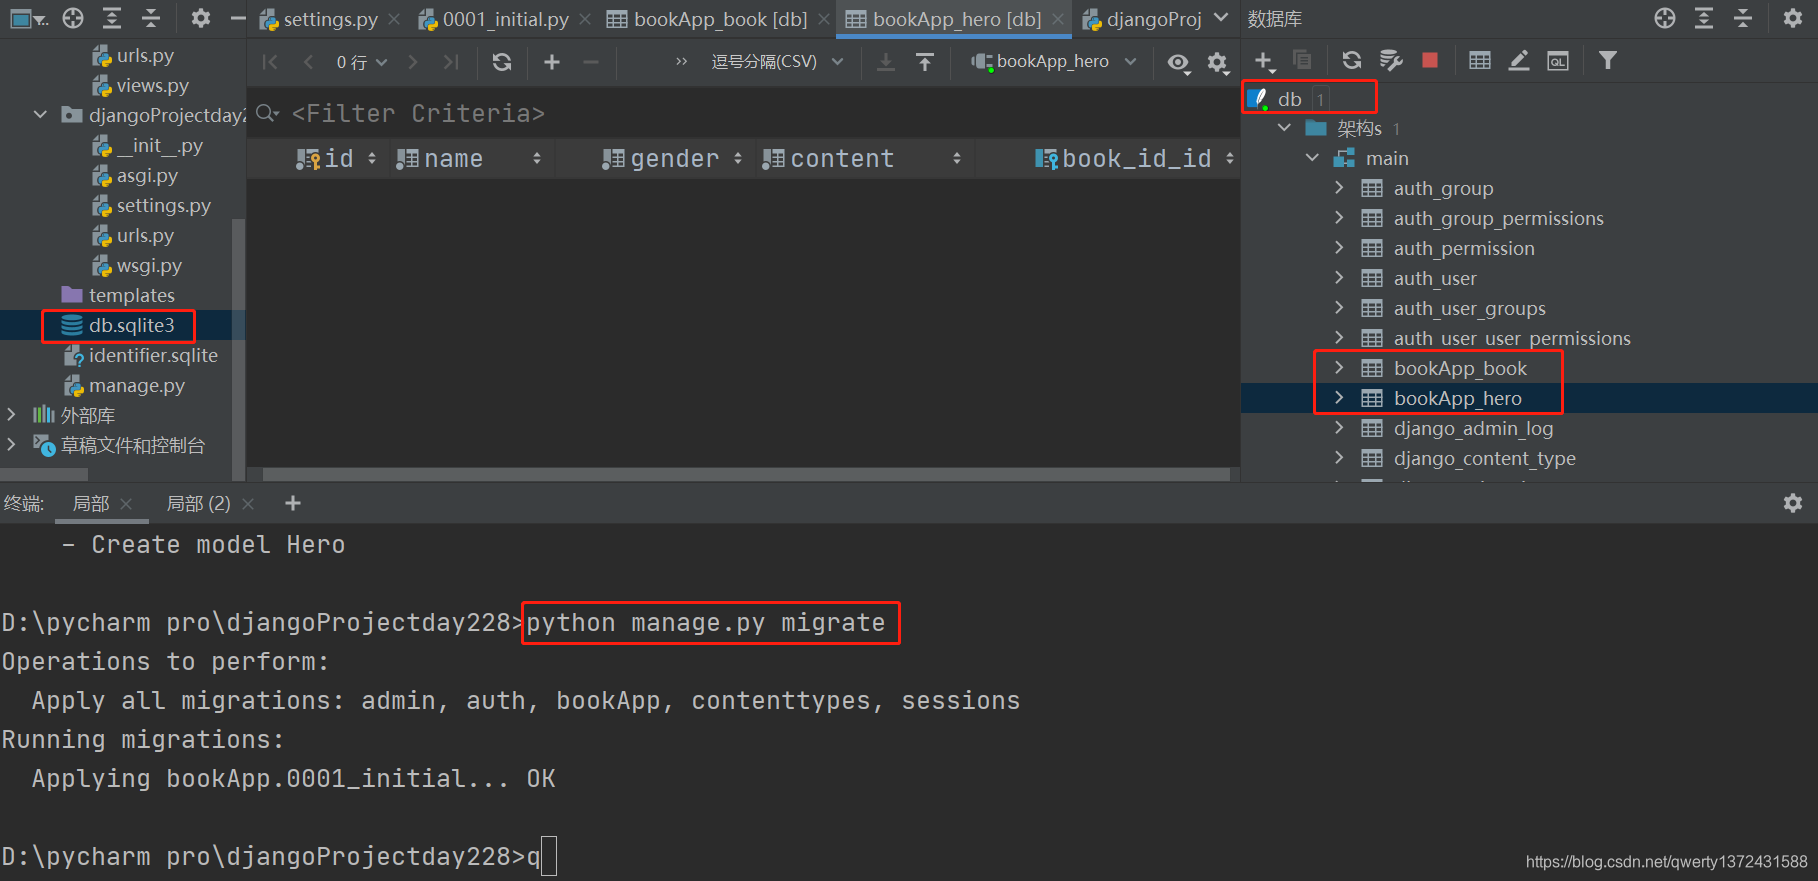
Task: Refresh the Database panel
Action: pos(1352,60)
